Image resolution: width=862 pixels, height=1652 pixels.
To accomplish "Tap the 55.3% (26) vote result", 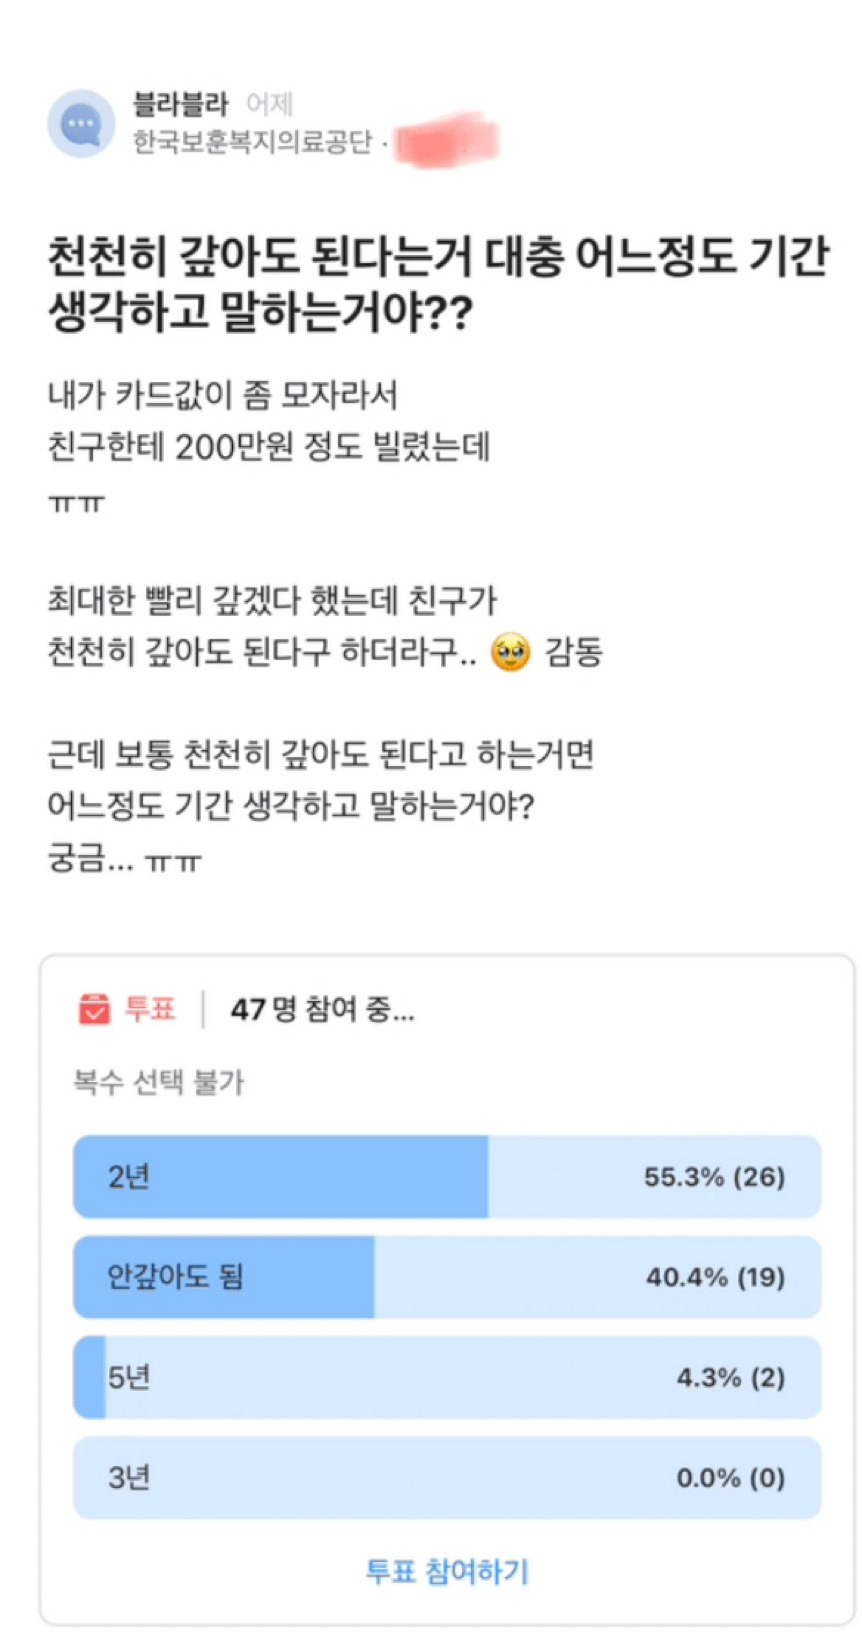I will (714, 1177).
